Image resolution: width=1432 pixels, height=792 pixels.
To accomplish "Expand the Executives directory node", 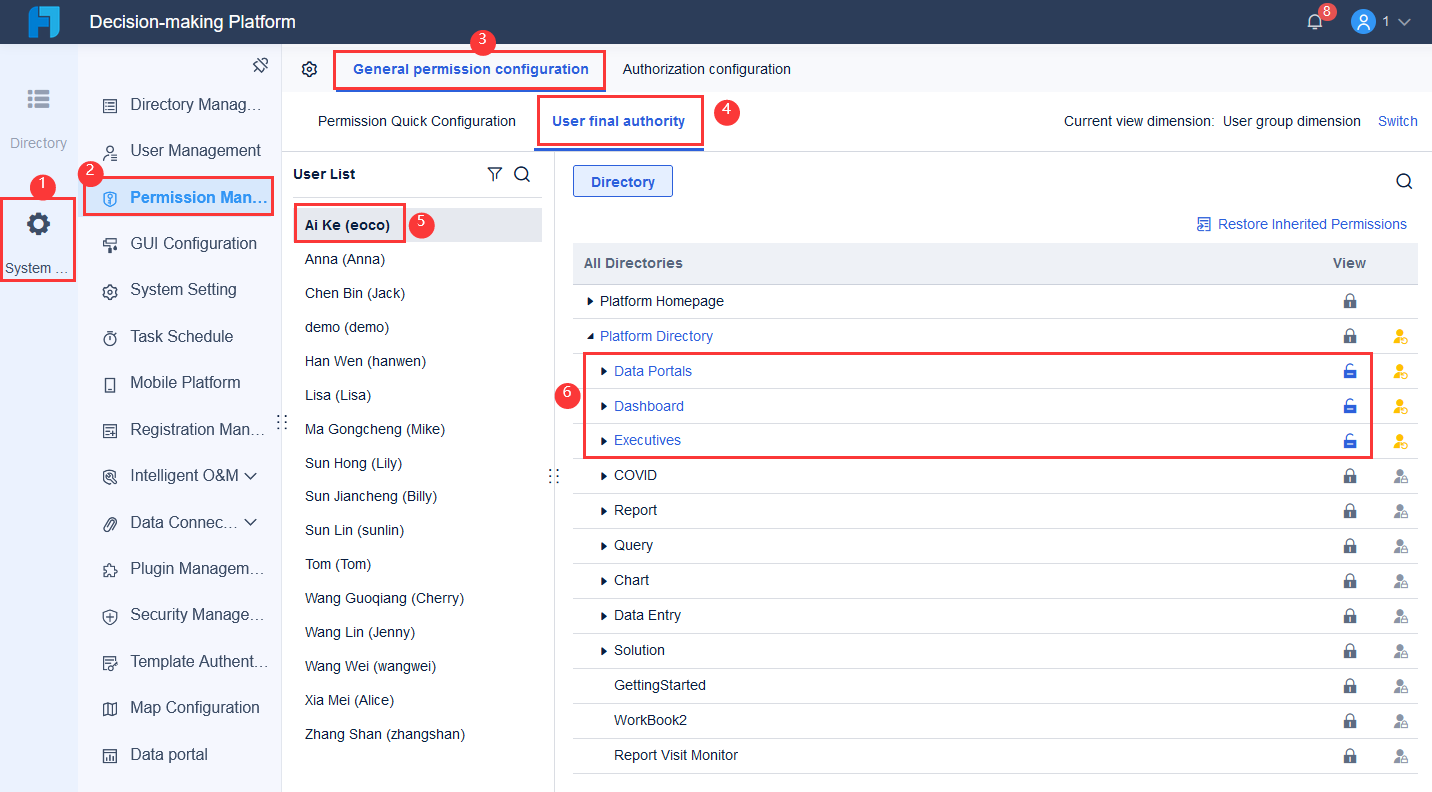I will point(605,440).
